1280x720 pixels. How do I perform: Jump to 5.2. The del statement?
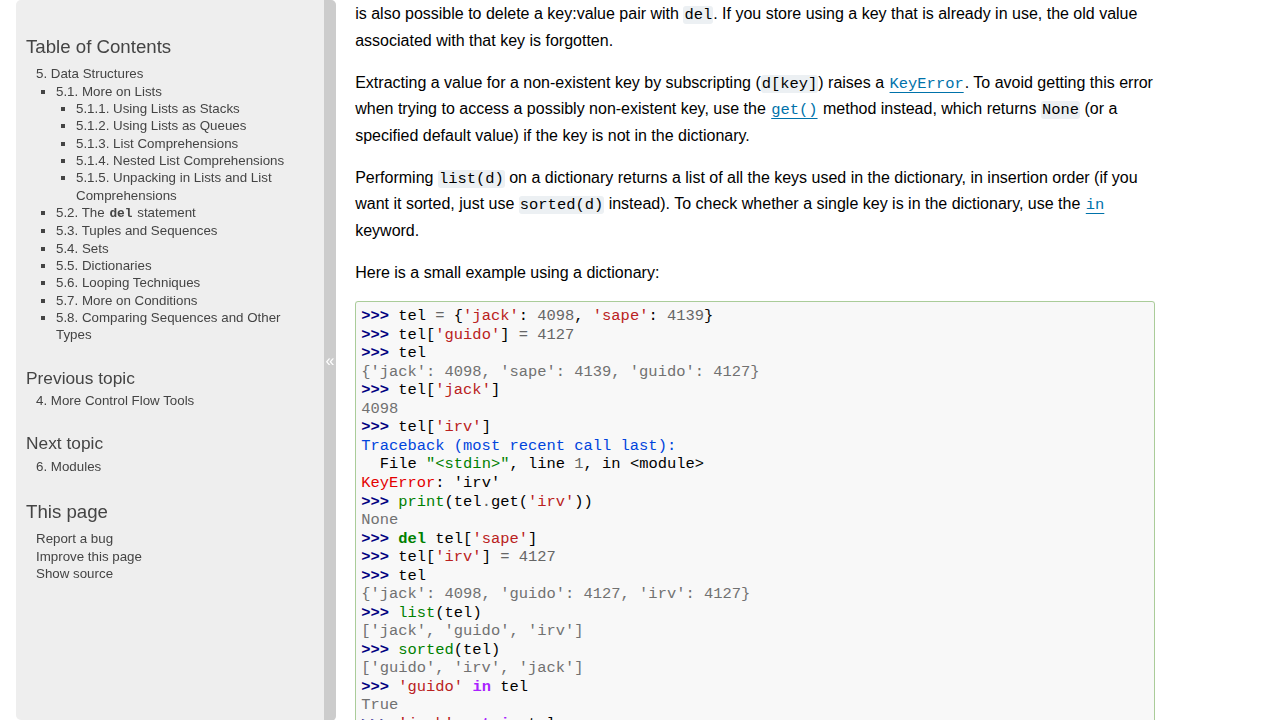pos(126,213)
